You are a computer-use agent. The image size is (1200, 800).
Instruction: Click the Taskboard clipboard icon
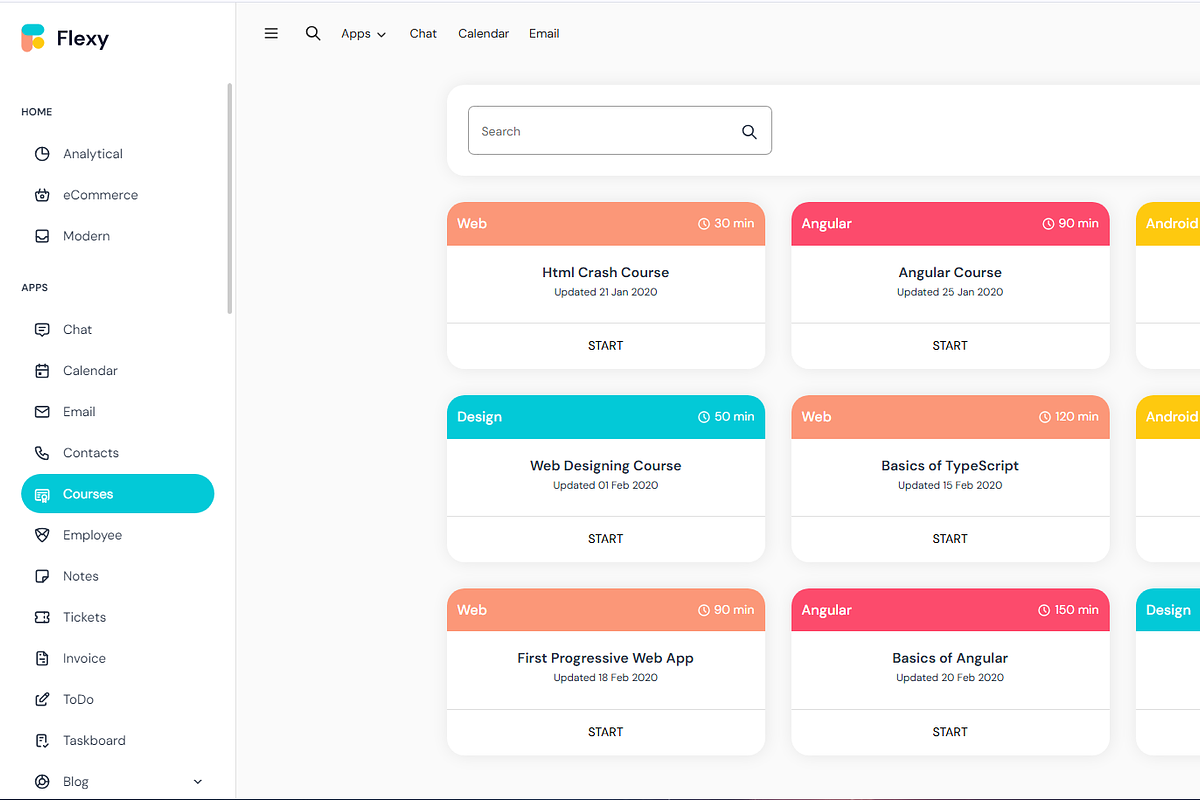[x=42, y=740]
